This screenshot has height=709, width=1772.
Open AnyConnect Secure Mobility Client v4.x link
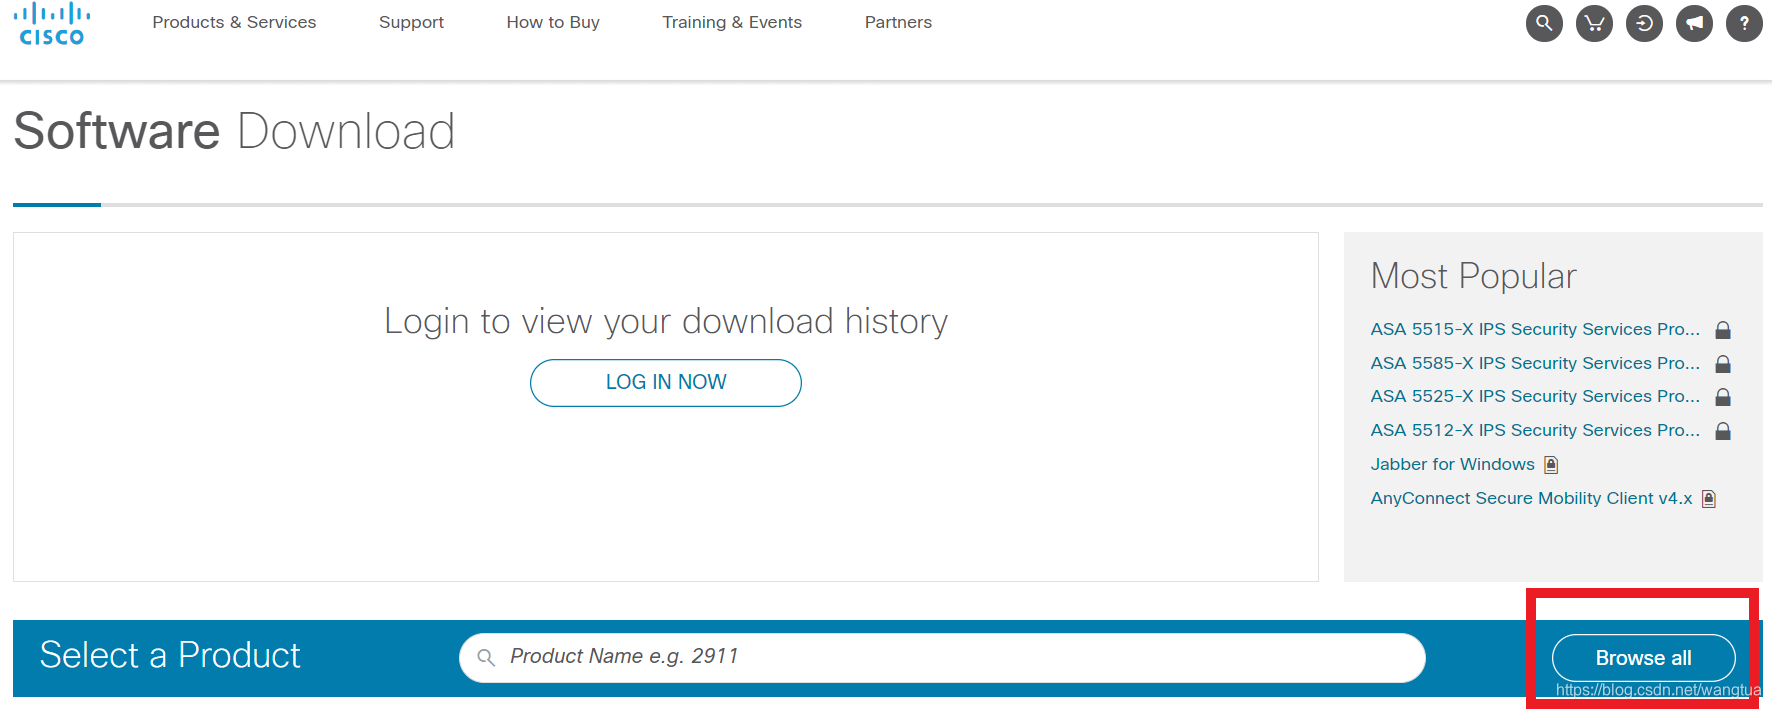click(x=1531, y=498)
